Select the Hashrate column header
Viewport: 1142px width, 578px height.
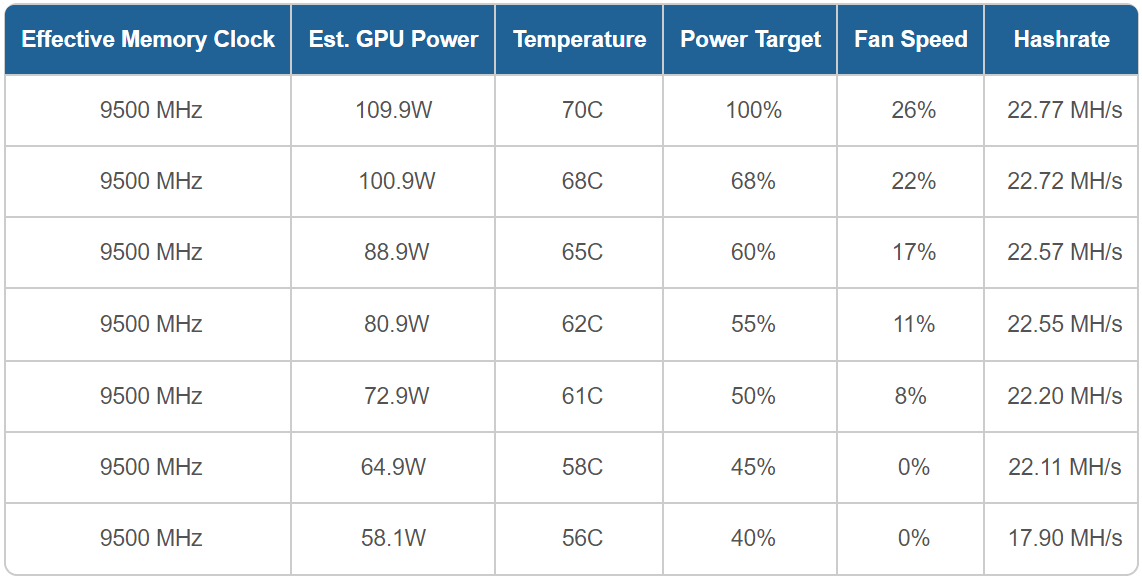coord(1061,39)
